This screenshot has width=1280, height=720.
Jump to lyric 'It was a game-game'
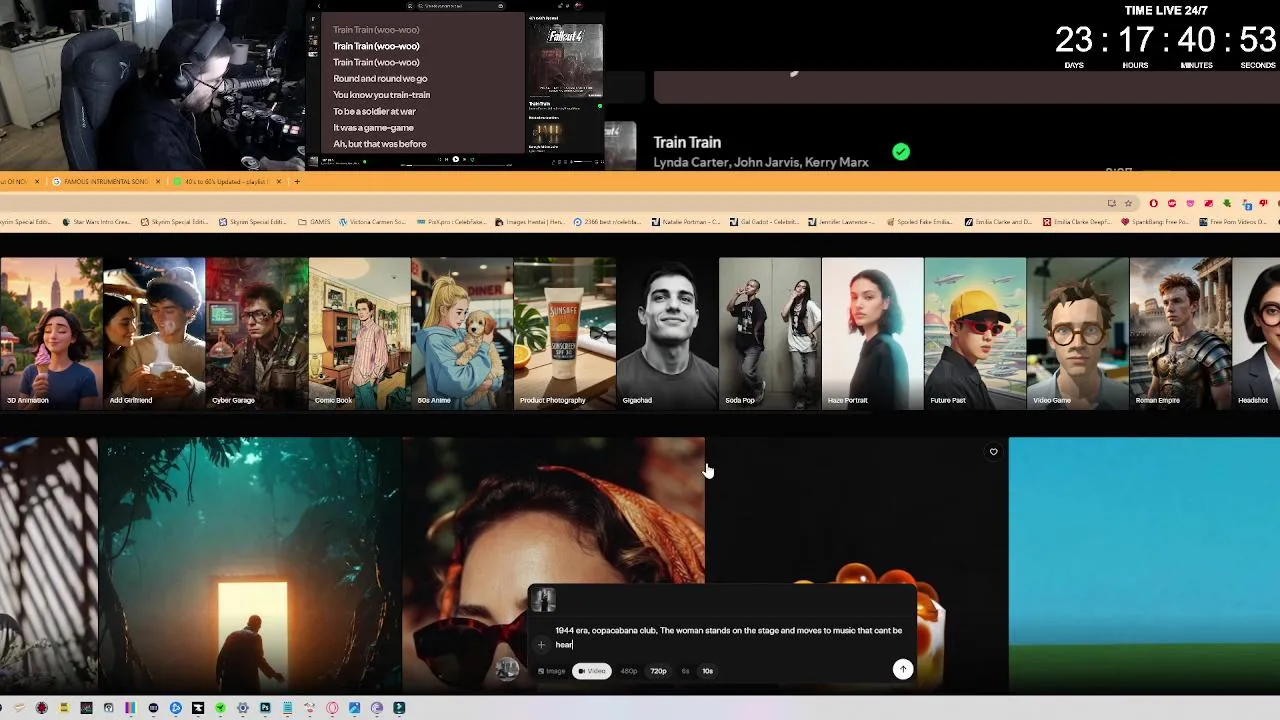tap(373, 128)
